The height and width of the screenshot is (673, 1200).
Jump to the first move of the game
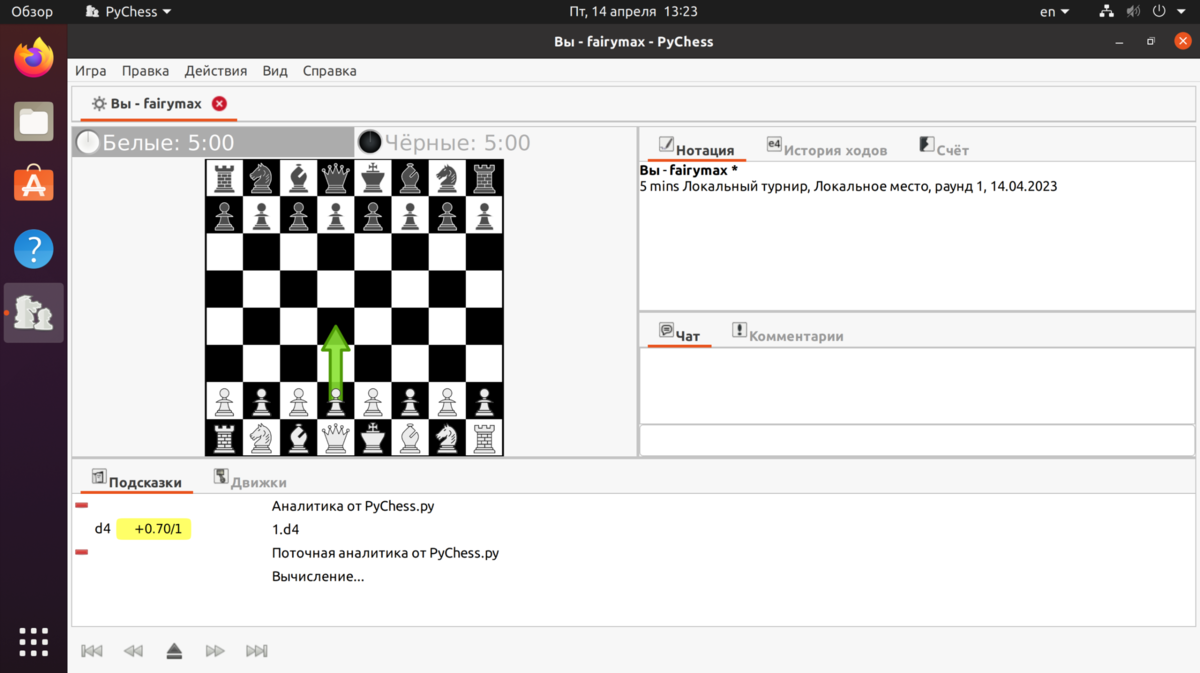click(x=92, y=651)
